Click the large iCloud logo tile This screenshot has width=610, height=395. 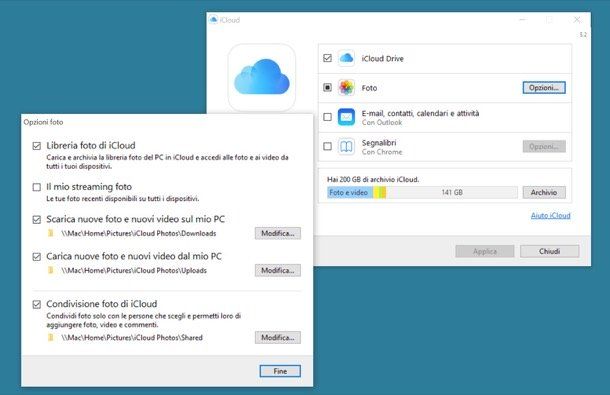tap(262, 77)
